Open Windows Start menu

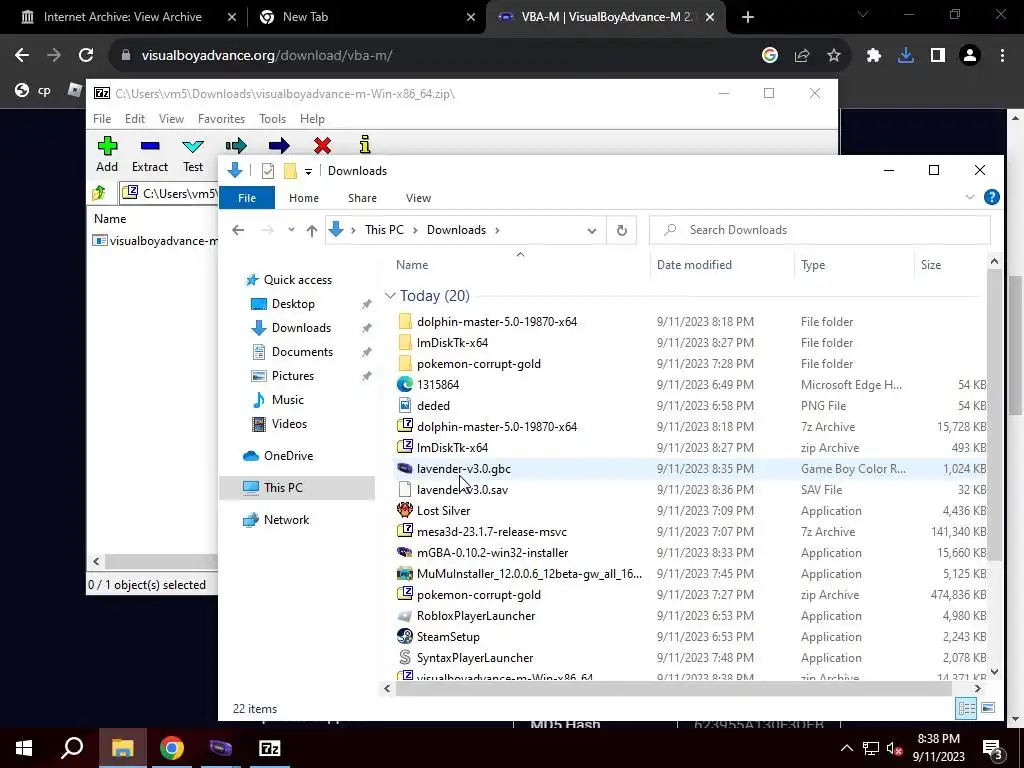click(24, 748)
